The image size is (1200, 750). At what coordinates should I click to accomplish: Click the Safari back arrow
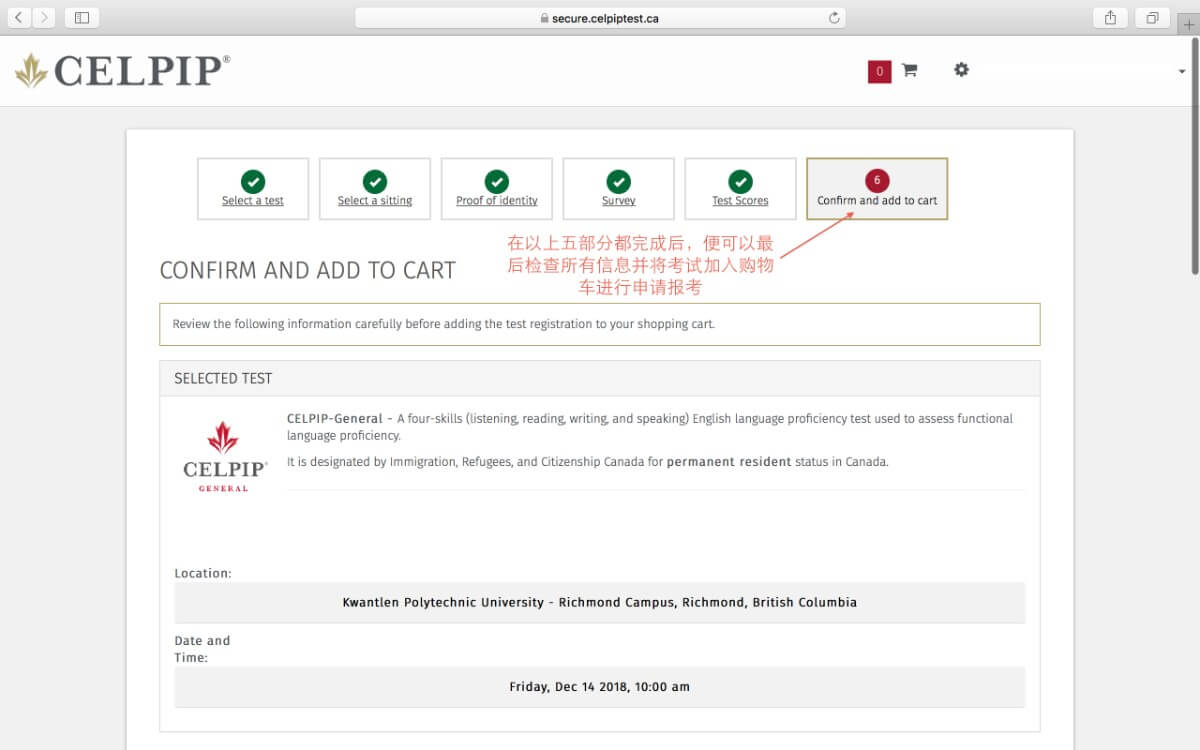click(18, 17)
